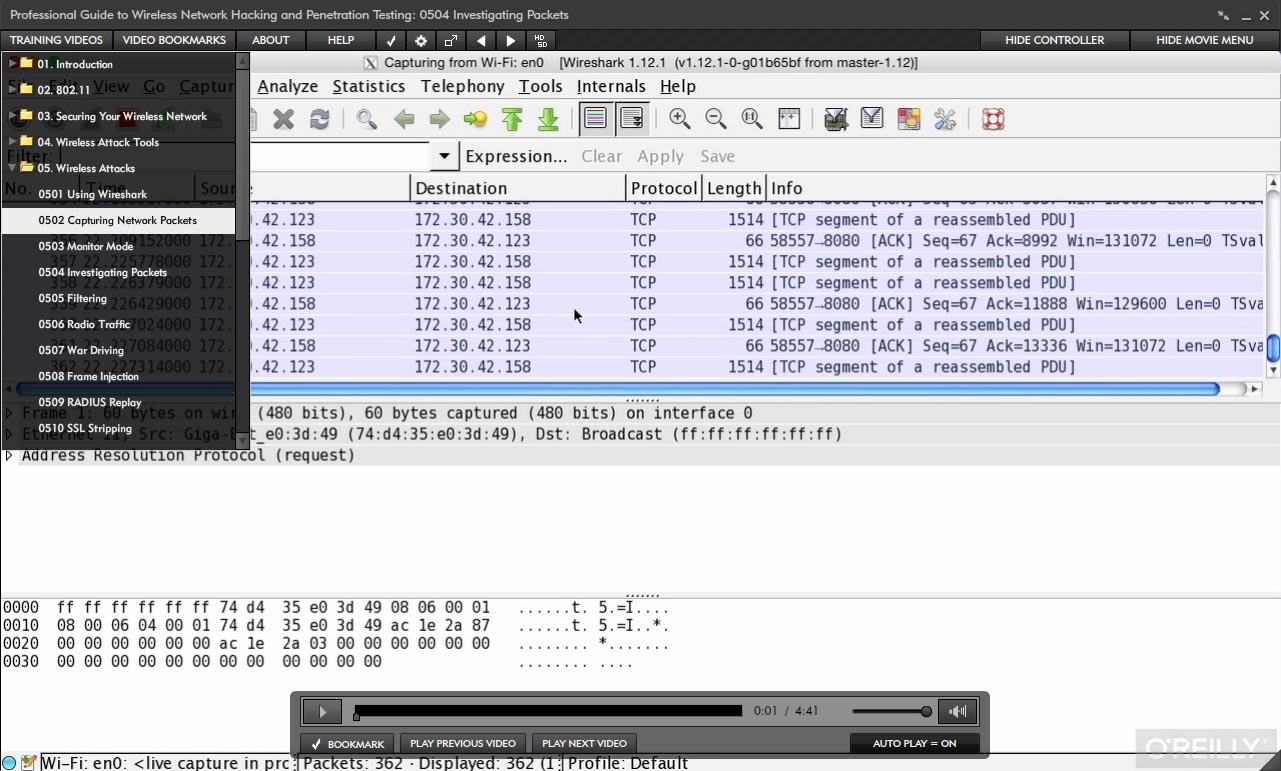Click the Zoom In magnifier icon
1281x771 pixels.
680,119
